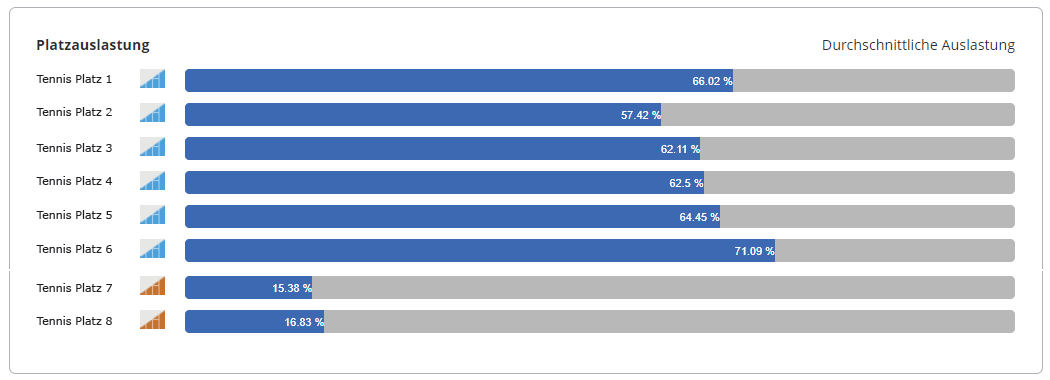The height and width of the screenshot is (380, 1050).
Task: Select the 57.42 % utilization bar
Action: click(423, 115)
